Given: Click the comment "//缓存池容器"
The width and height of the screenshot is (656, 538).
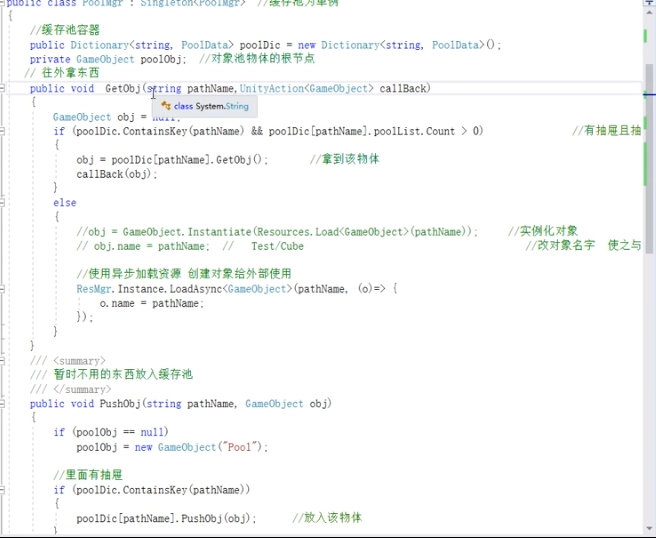Looking at the screenshot, I should click(65, 30).
